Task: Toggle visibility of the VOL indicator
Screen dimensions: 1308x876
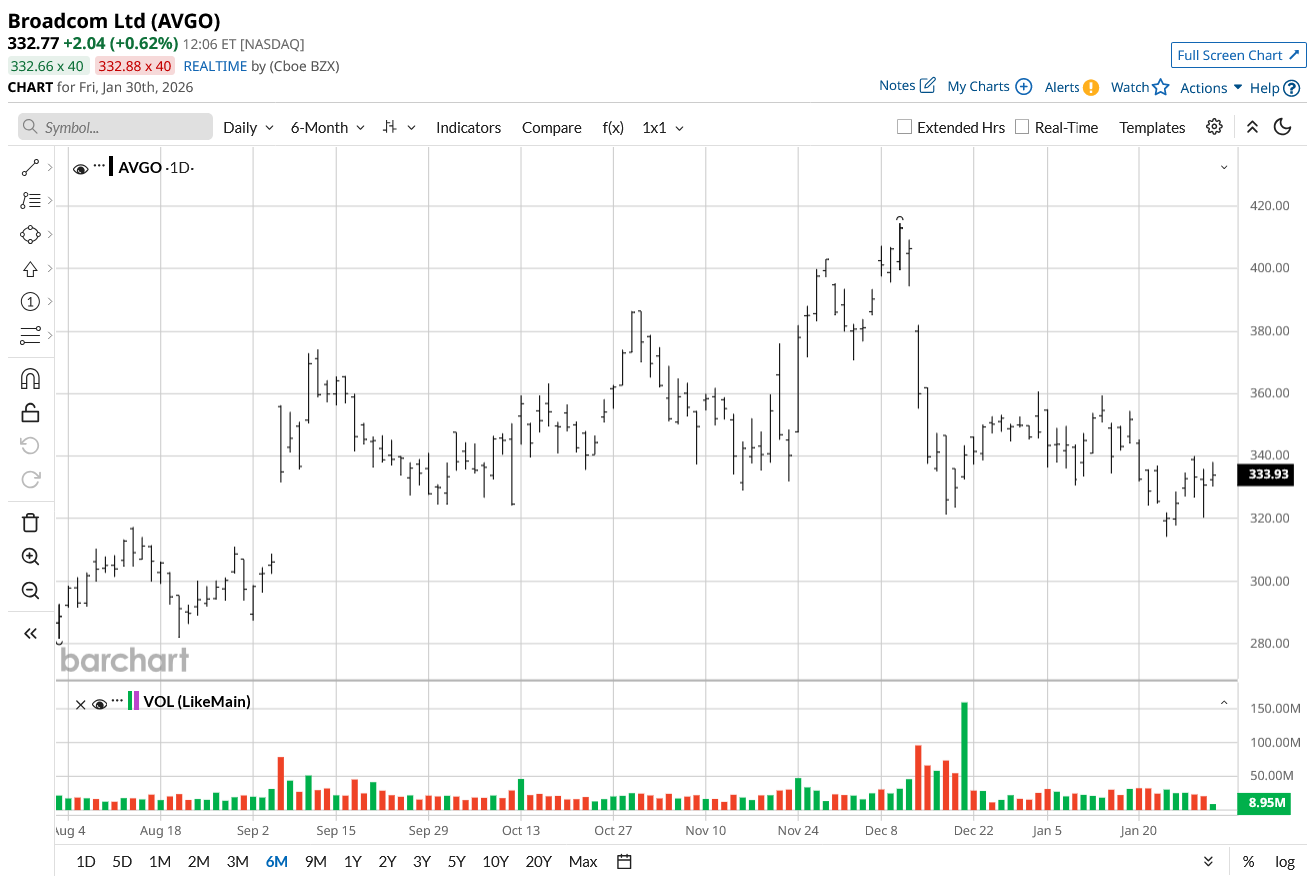Action: point(99,704)
